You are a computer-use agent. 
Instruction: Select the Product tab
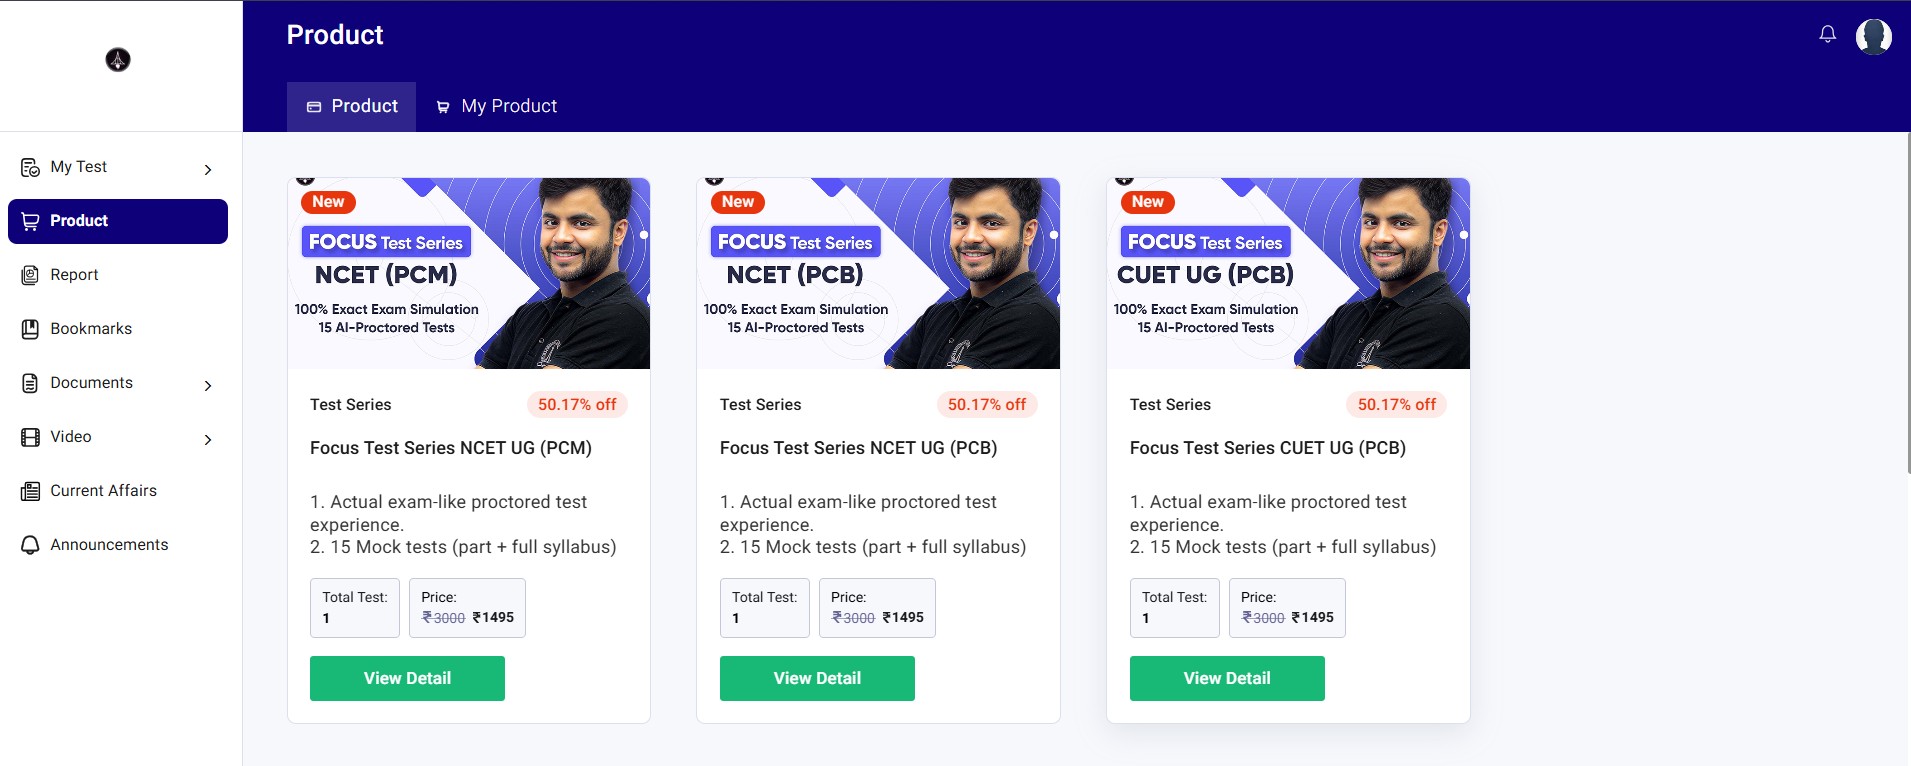click(351, 106)
